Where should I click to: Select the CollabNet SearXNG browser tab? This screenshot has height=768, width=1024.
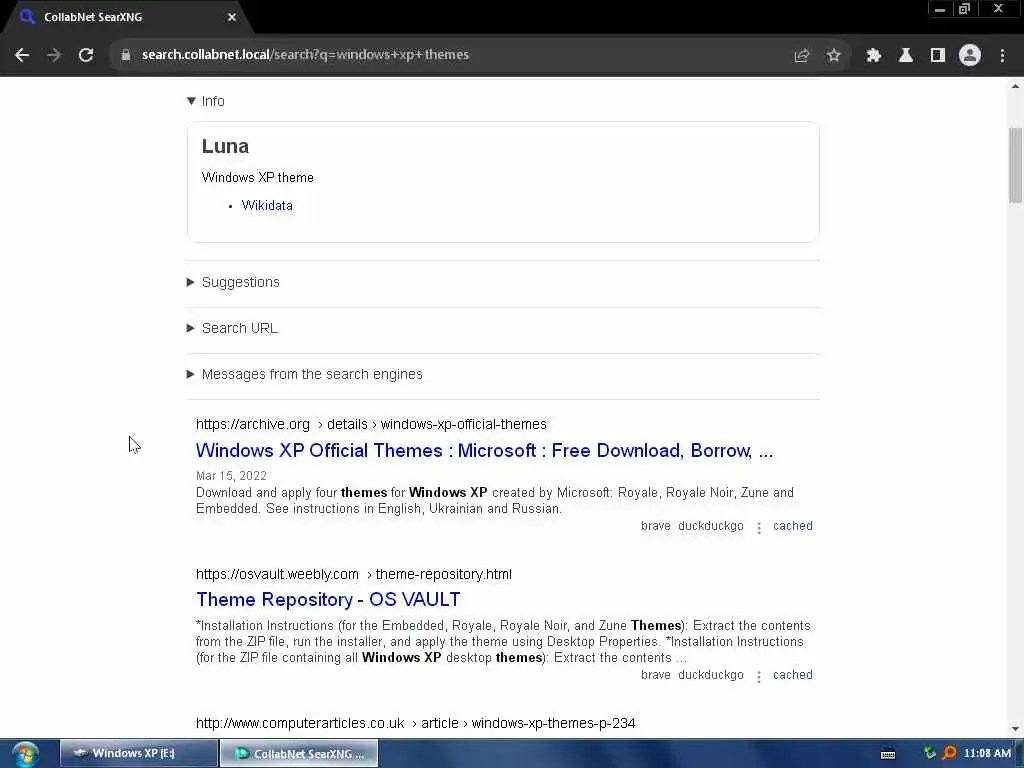click(x=127, y=17)
